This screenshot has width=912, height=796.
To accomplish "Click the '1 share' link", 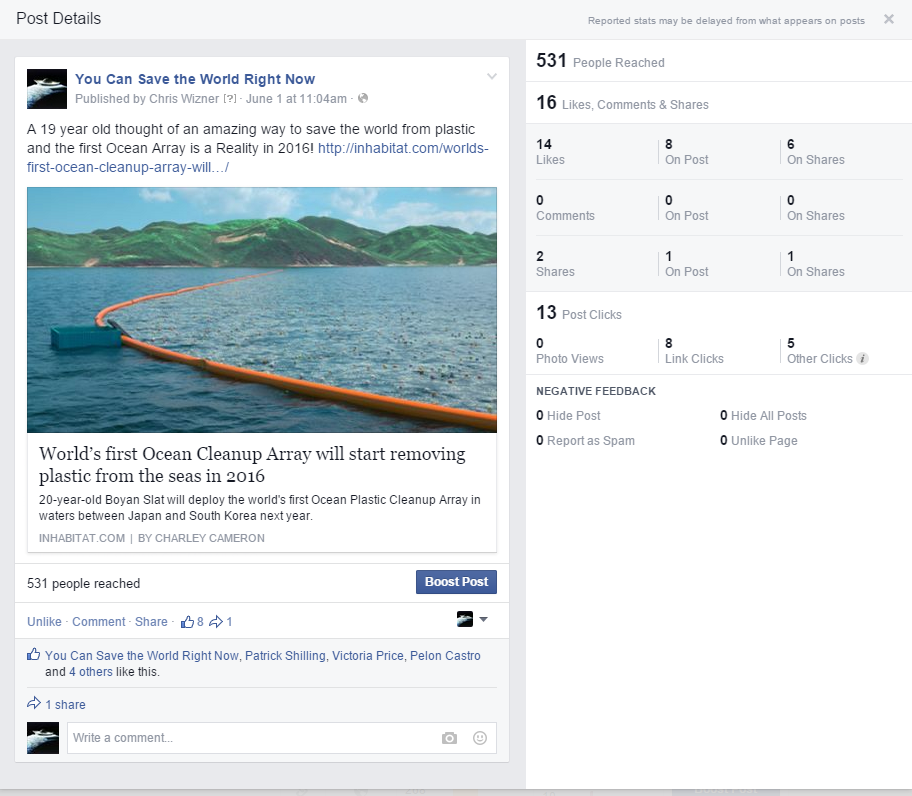I will 65,705.
